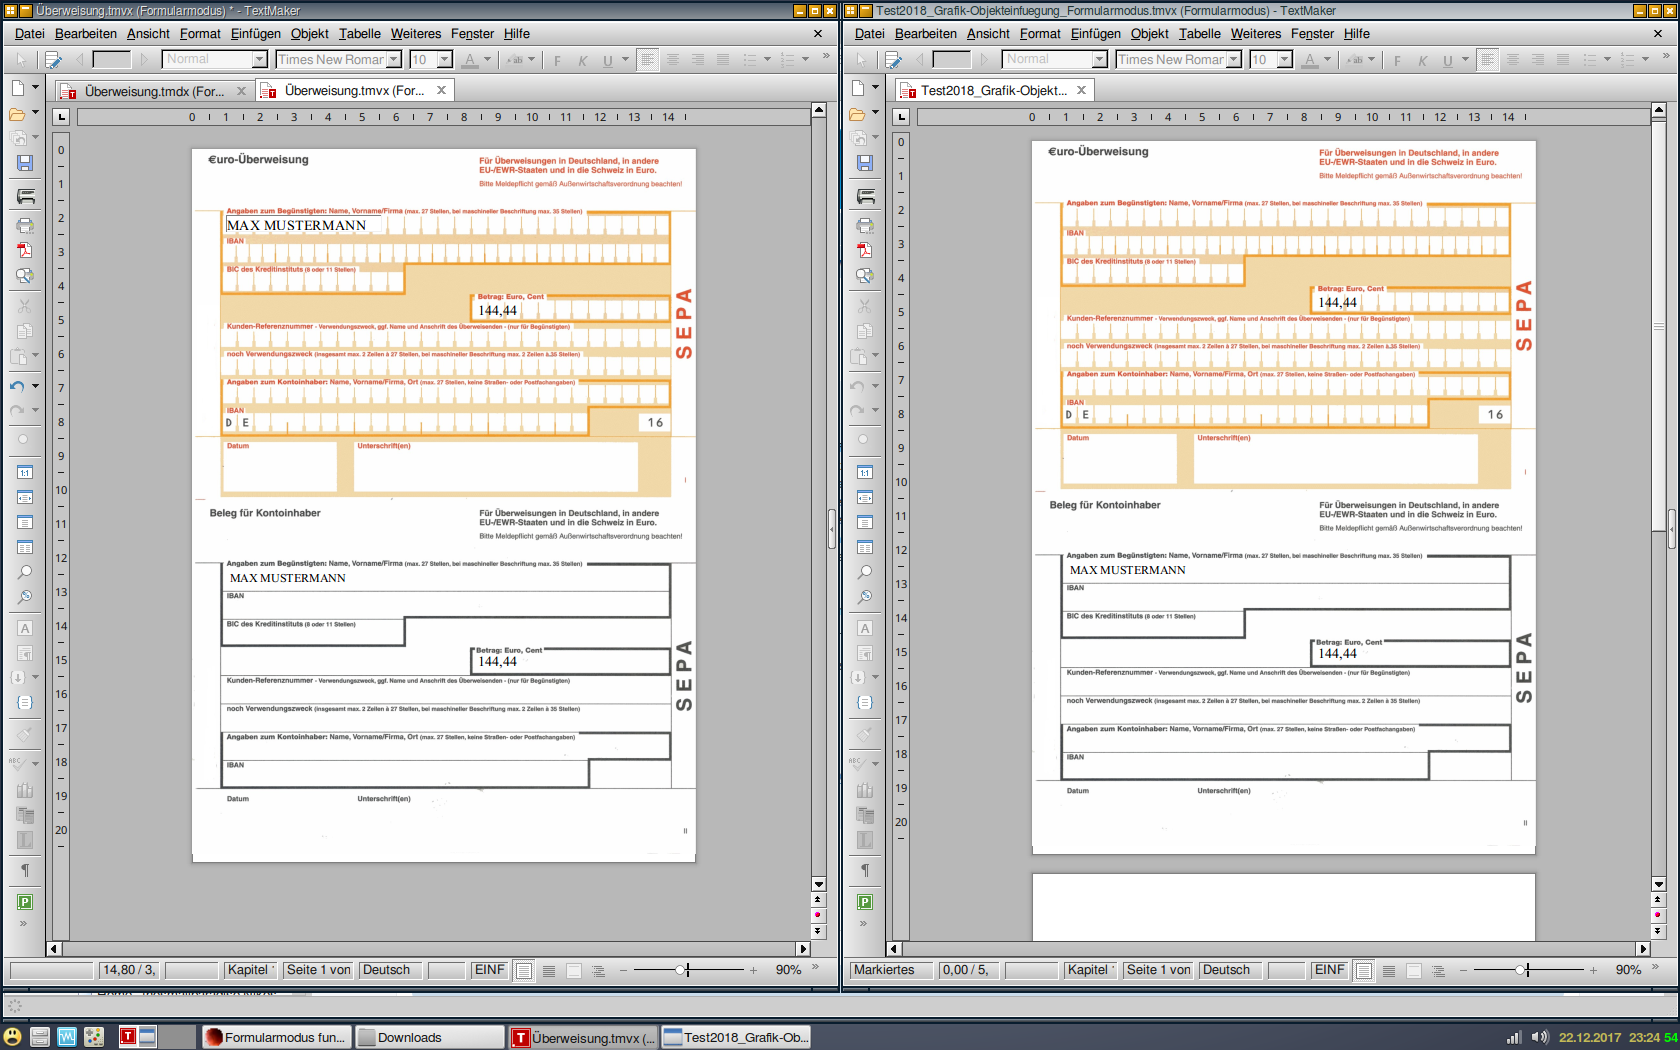Click actual size 1:1 icon, left window
Image resolution: width=1680 pixels, height=1050 pixels.
25,472
